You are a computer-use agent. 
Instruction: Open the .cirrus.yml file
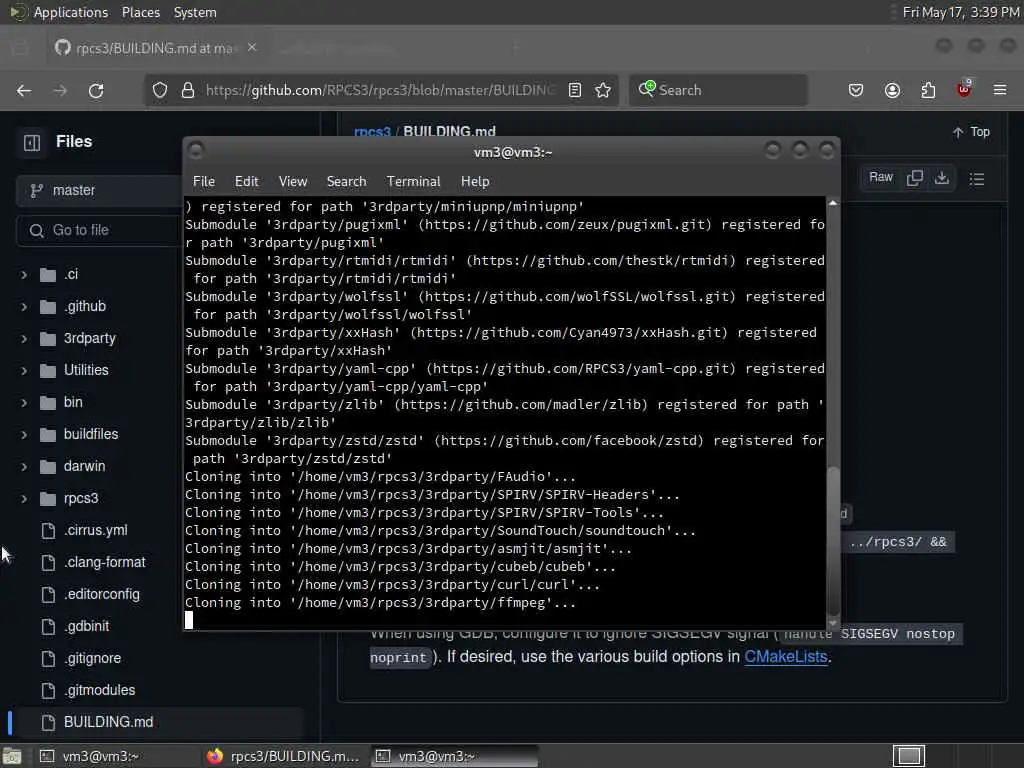(95, 530)
